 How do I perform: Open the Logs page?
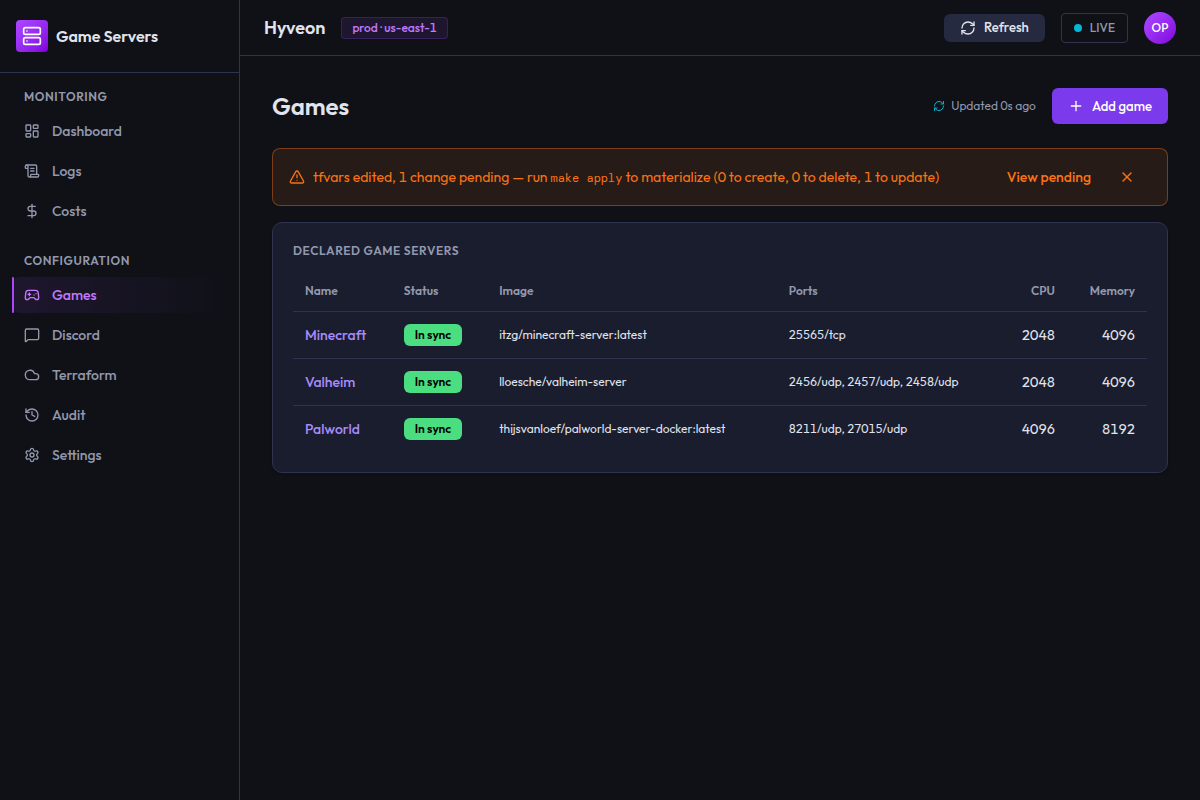point(120,171)
